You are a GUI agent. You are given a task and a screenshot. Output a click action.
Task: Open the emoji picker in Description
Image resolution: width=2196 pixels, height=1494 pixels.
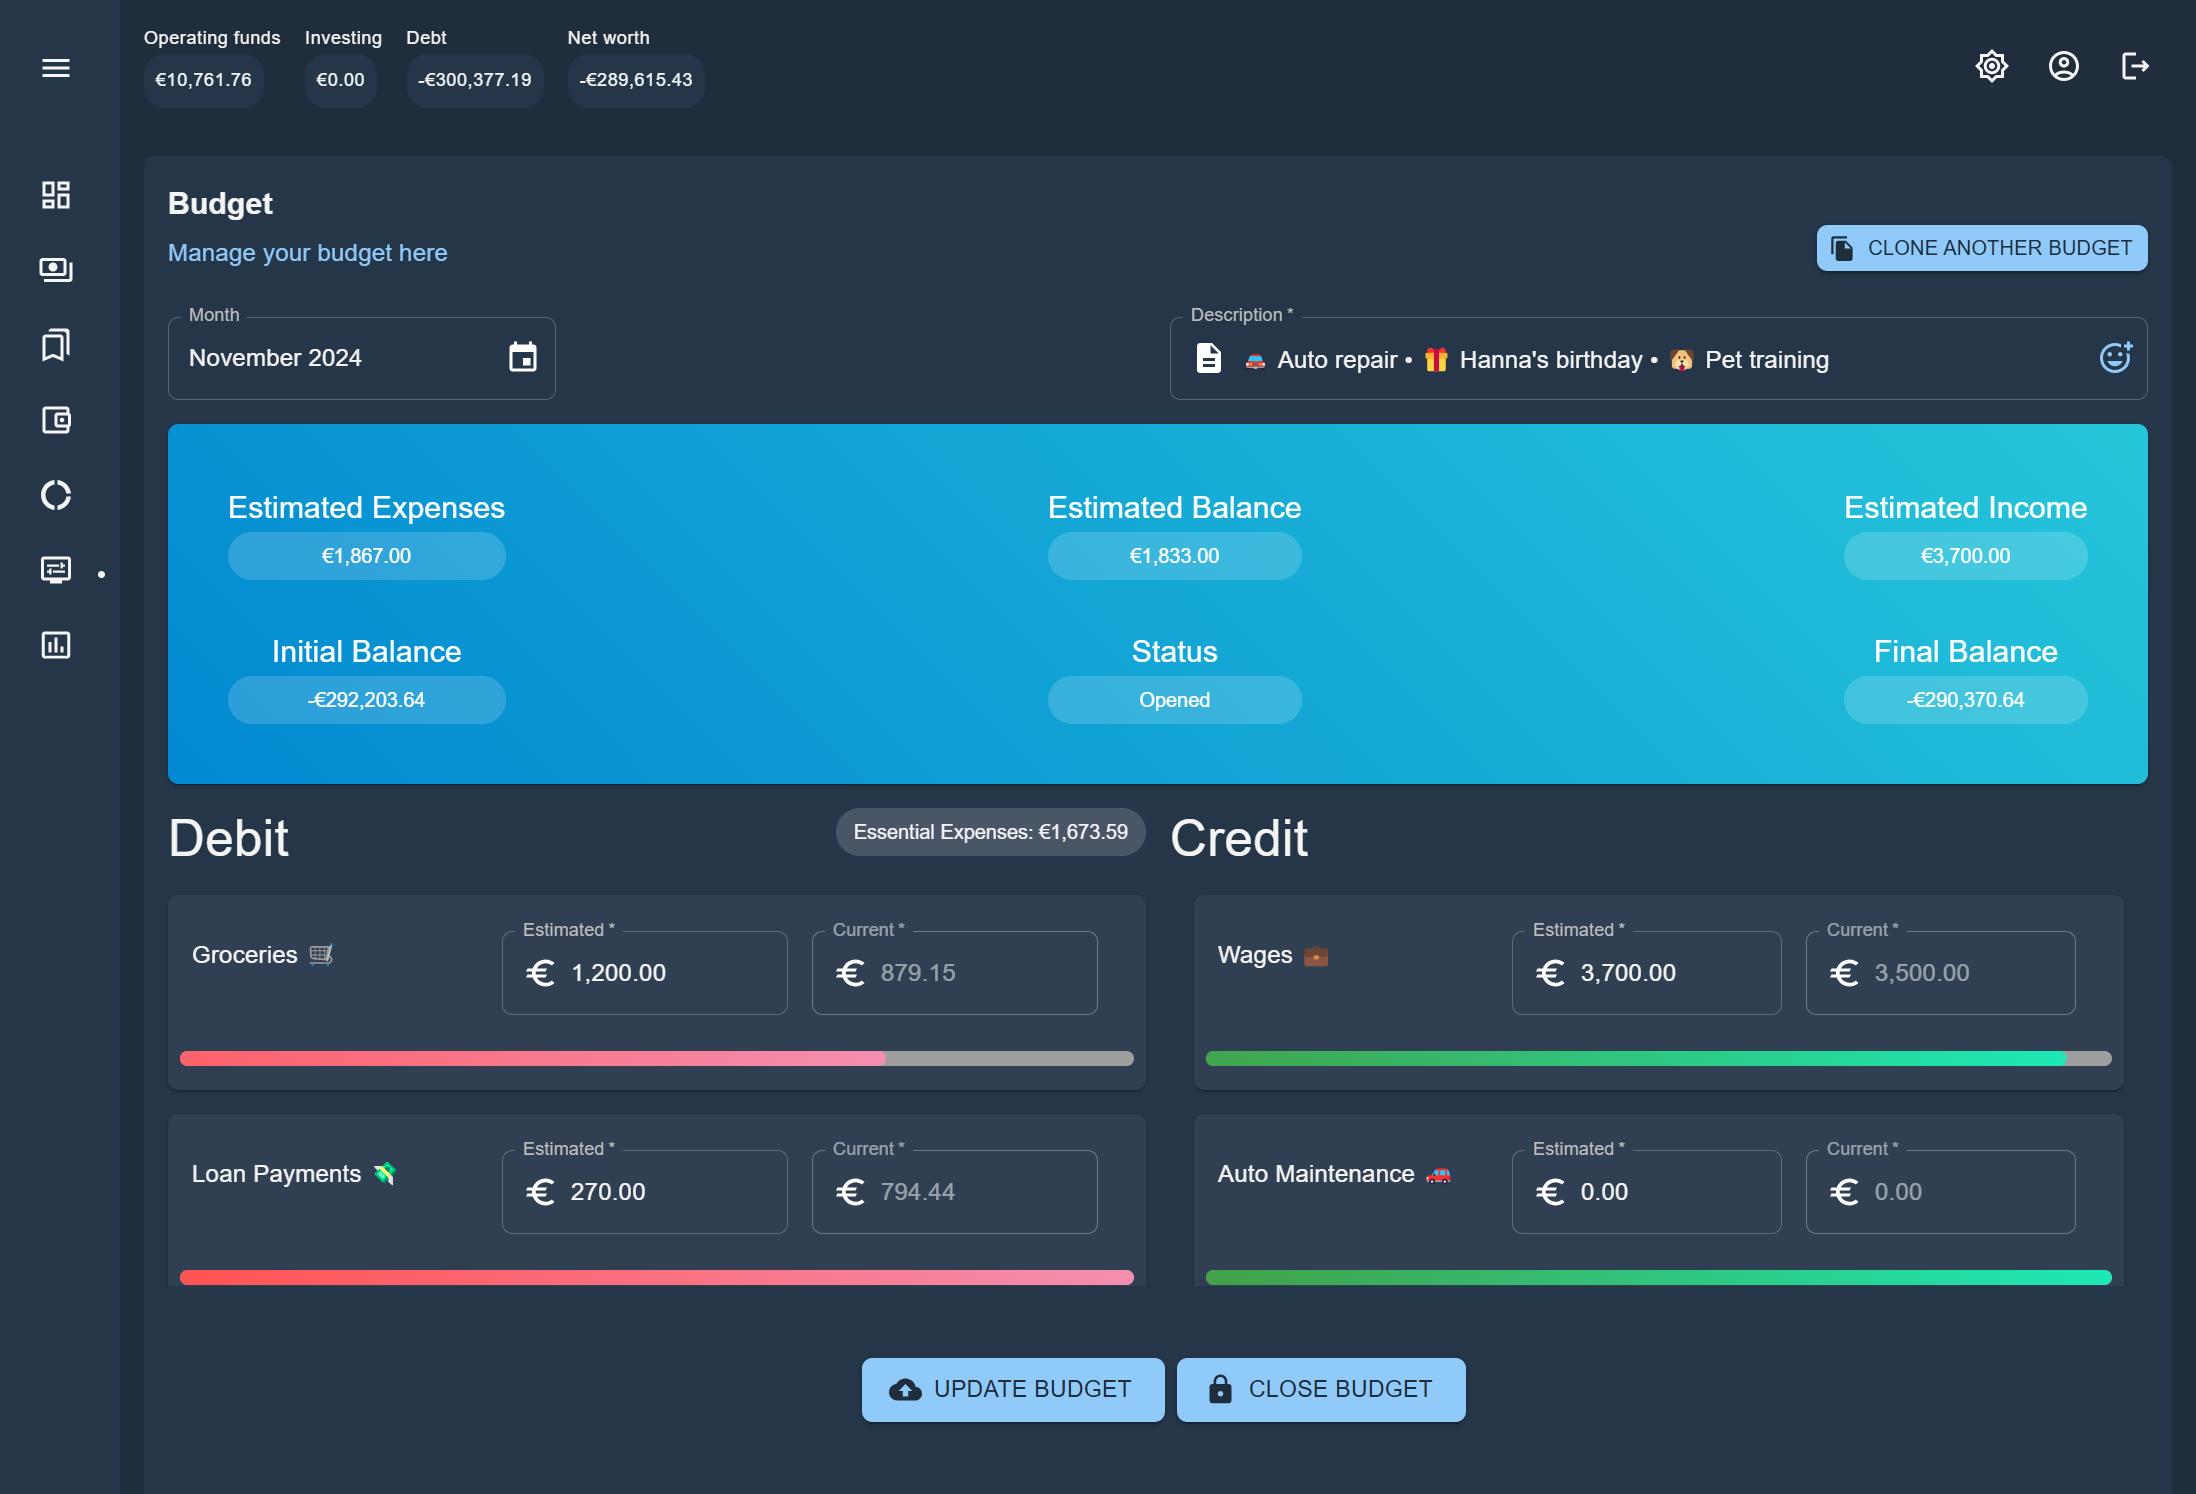(x=2114, y=358)
